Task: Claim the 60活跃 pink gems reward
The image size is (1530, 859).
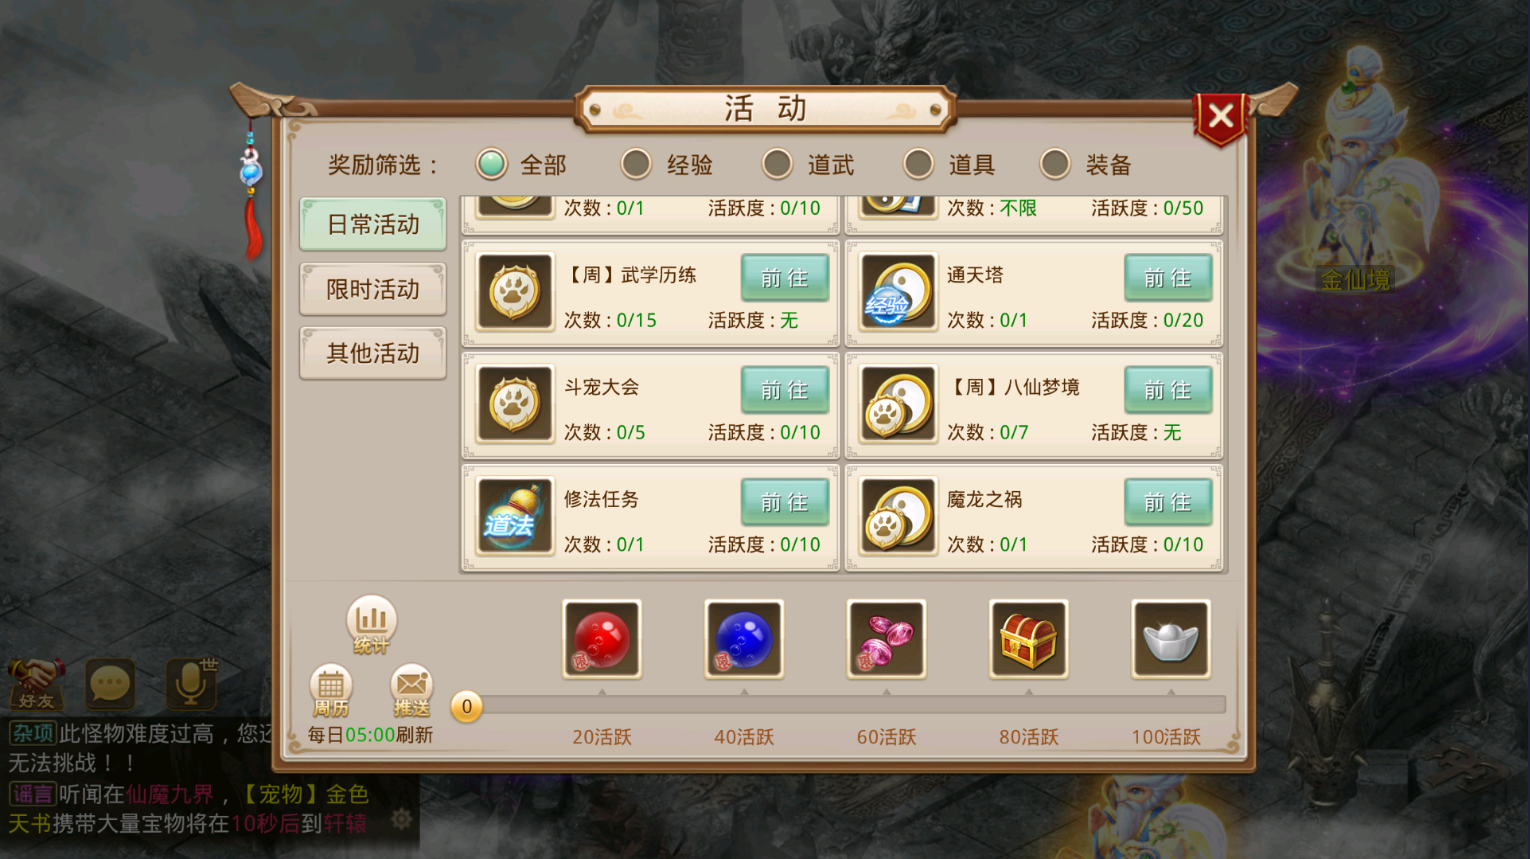Action: click(886, 639)
